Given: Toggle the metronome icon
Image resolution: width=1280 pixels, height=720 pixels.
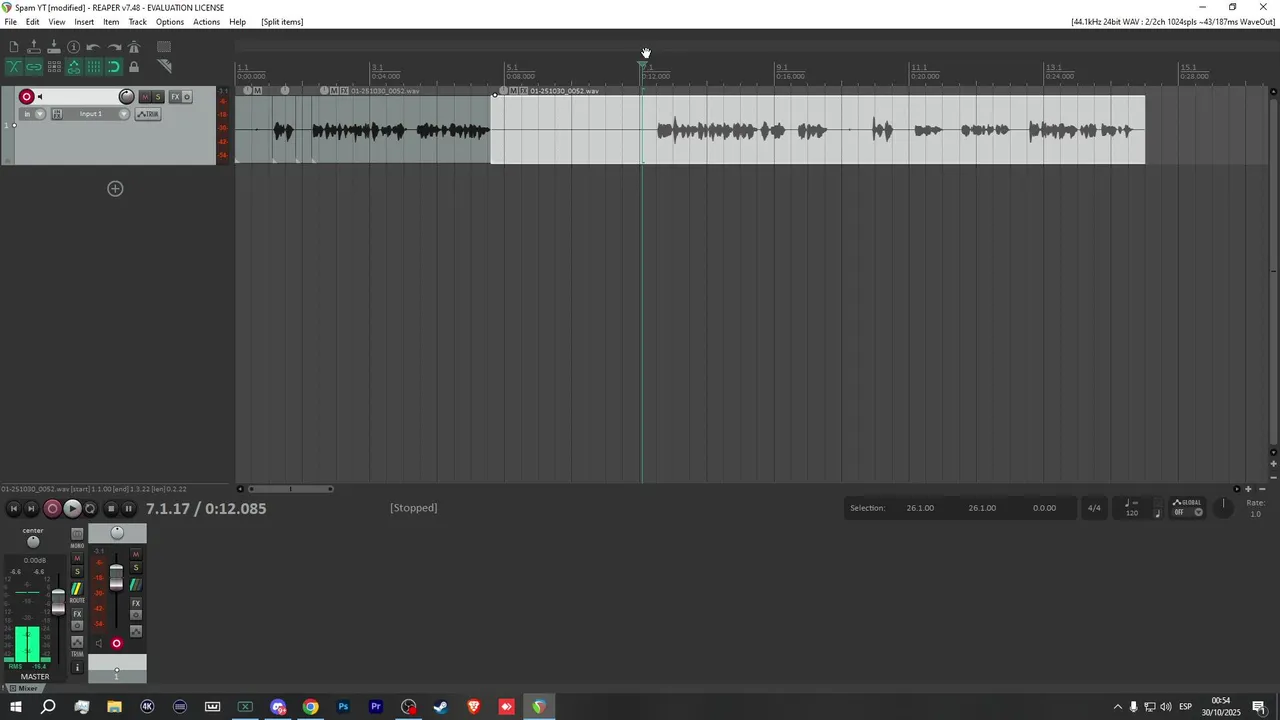Looking at the screenshot, I should [x=134, y=47].
